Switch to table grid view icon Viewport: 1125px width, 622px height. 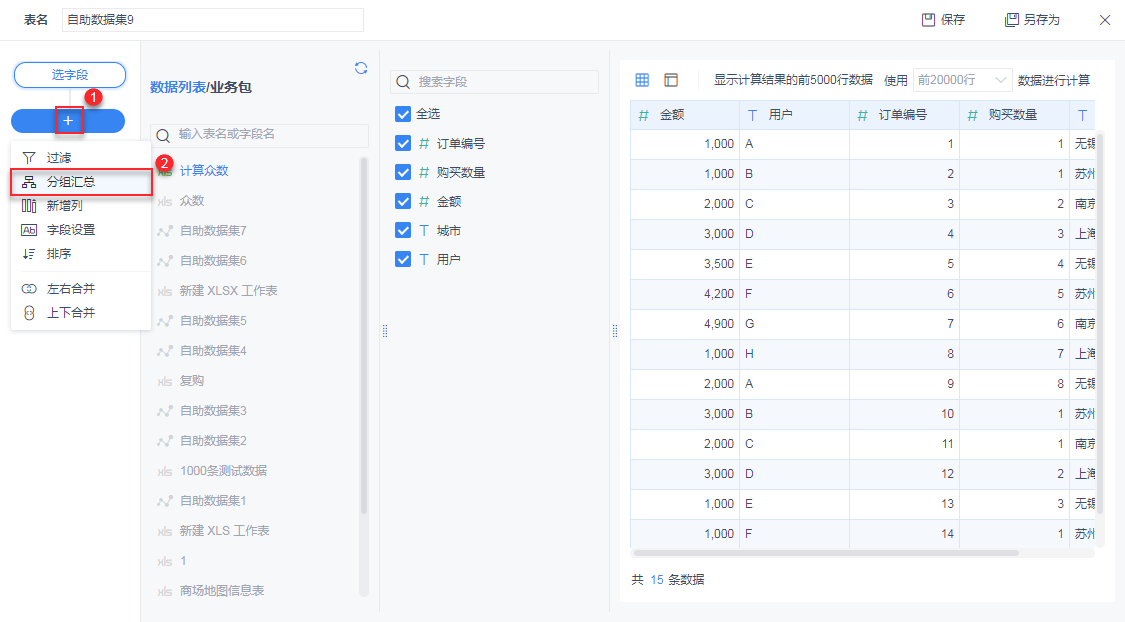(x=642, y=80)
